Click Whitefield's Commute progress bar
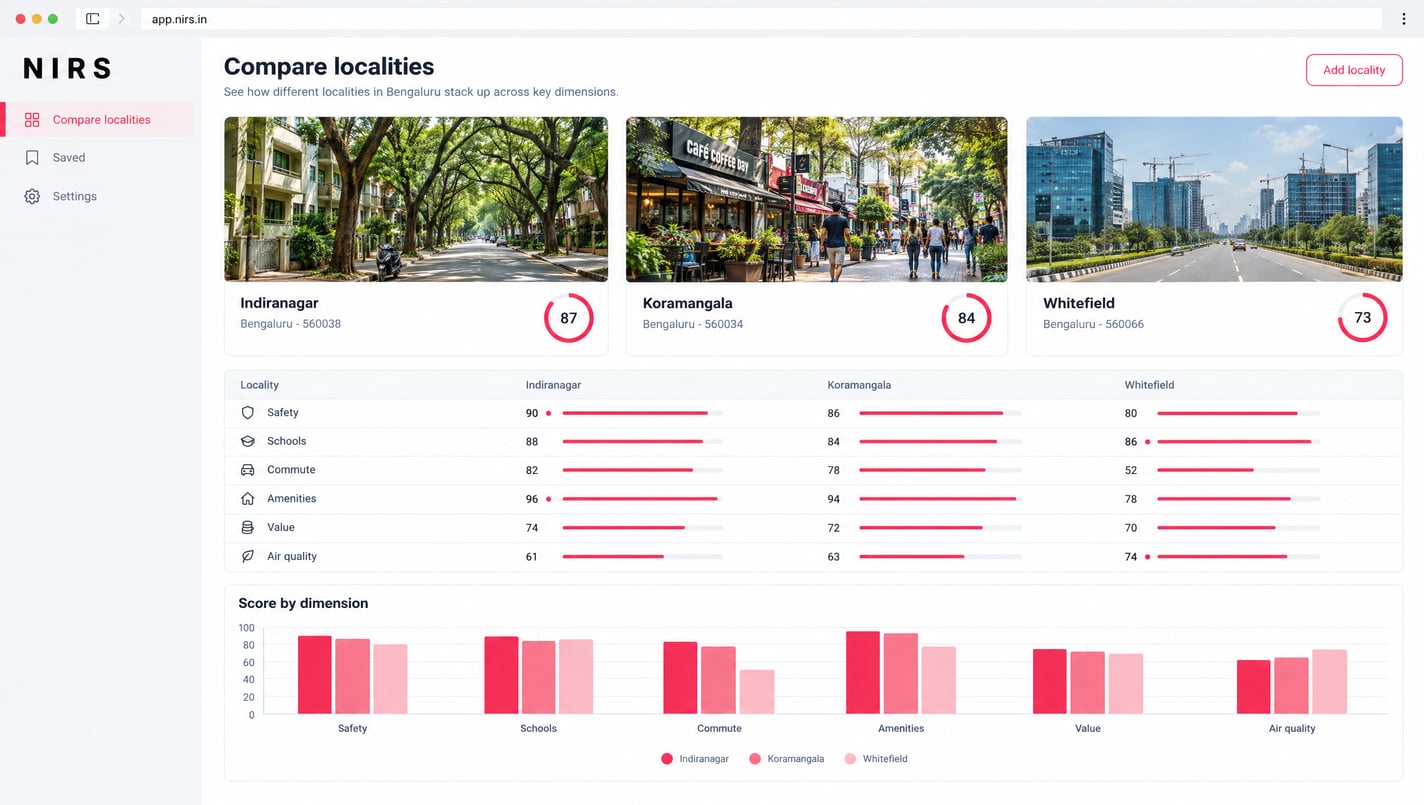 [1238, 470]
